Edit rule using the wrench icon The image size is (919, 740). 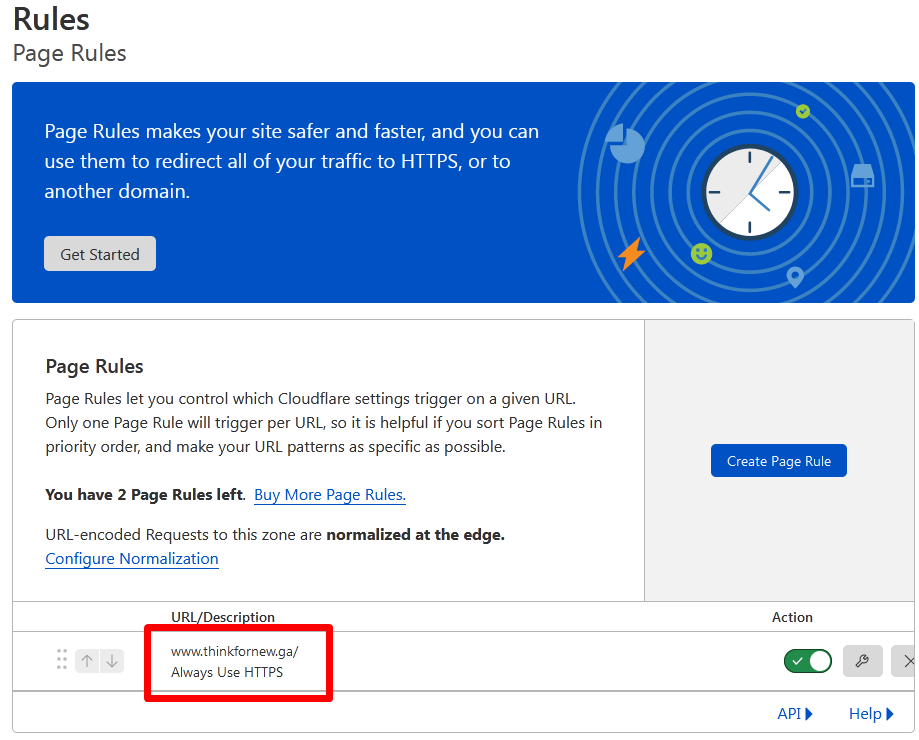(862, 661)
